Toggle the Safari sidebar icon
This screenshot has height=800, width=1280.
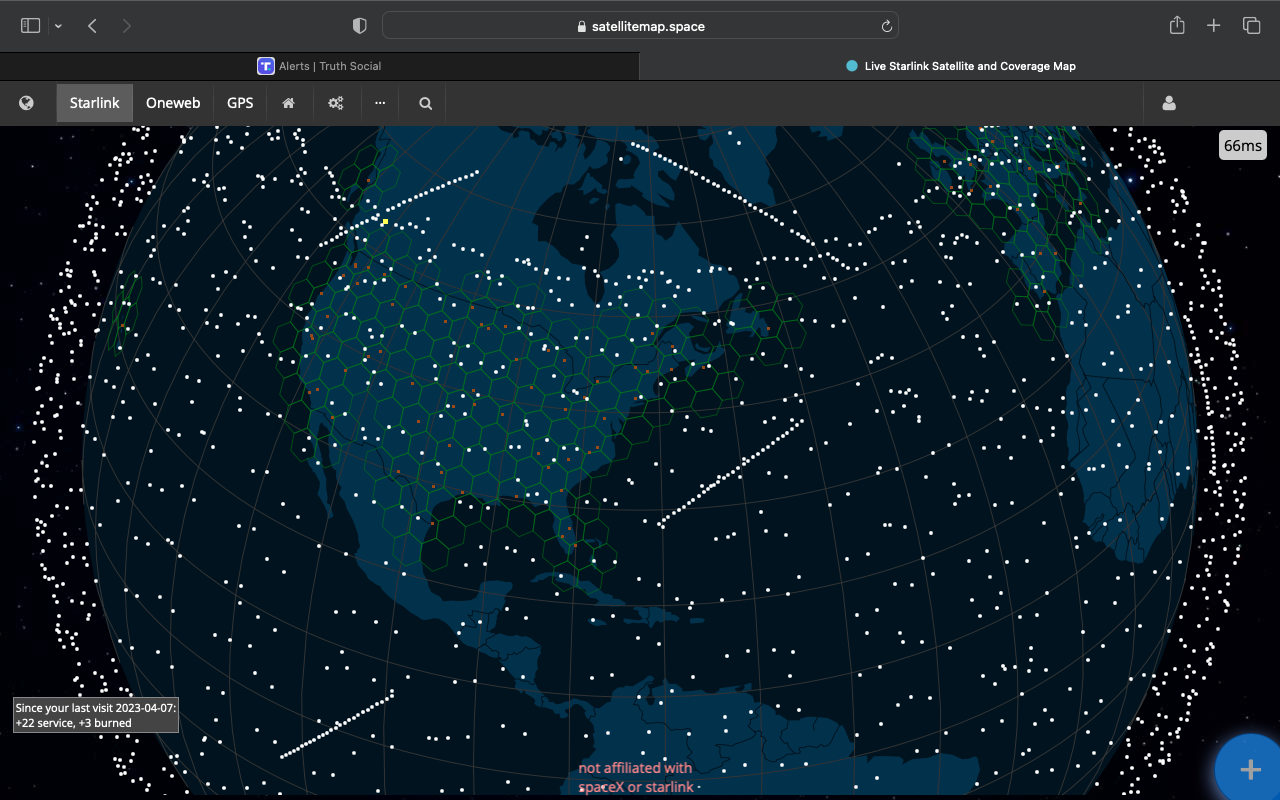click(x=30, y=26)
